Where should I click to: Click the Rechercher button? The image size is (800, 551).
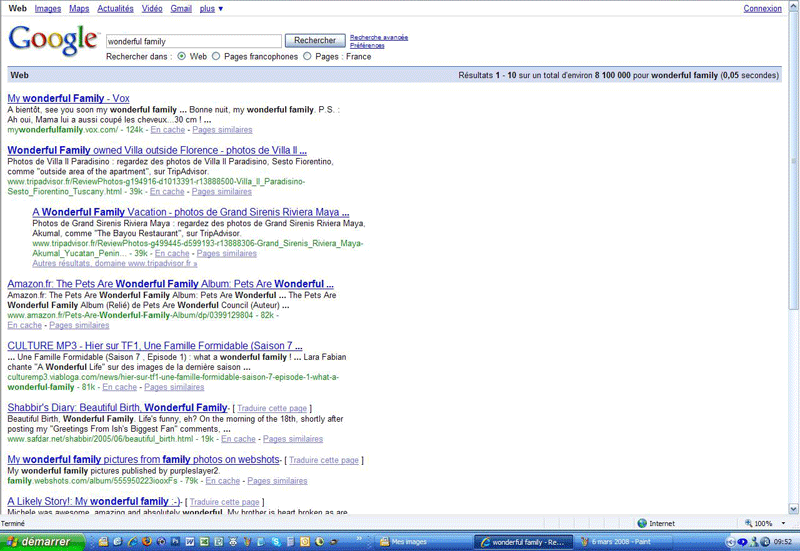pos(315,41)
